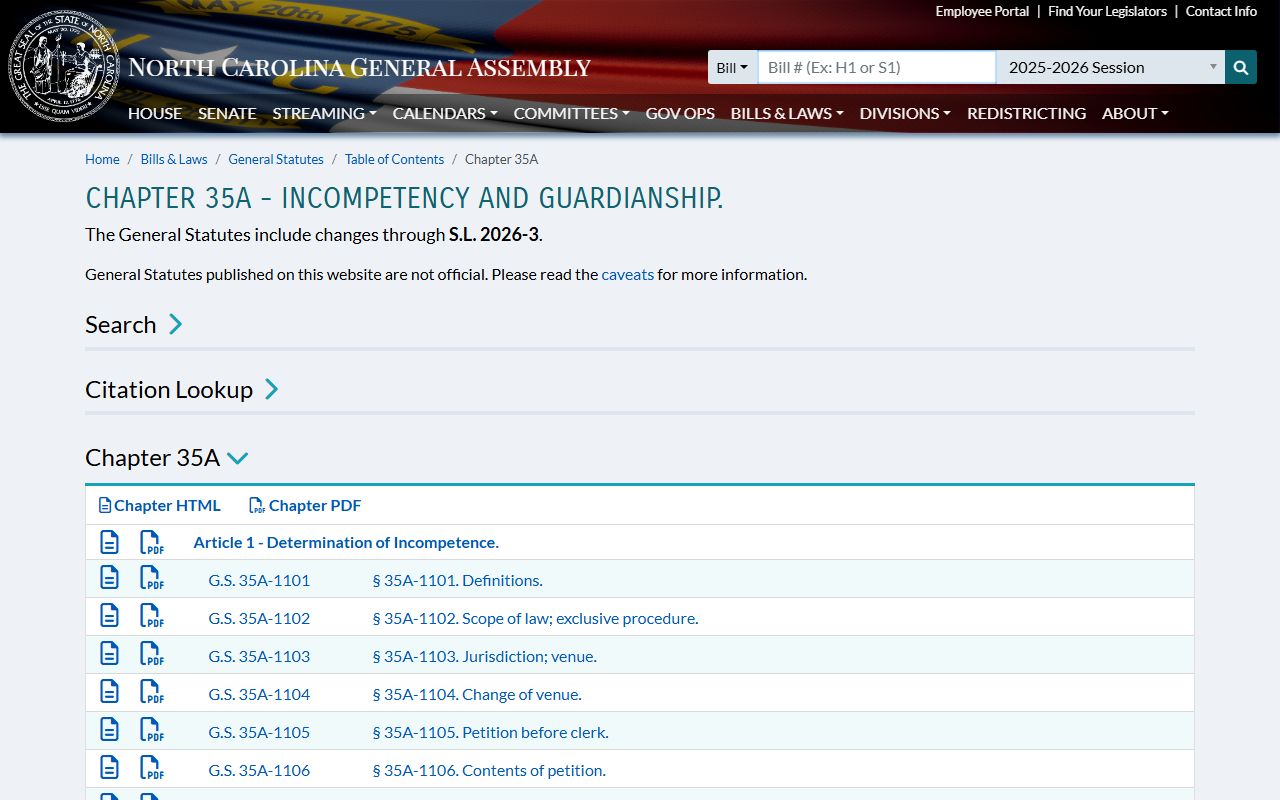1280x800 pixels.
Task: Click North Carolina General Assembly title
Action: point(360,68)
